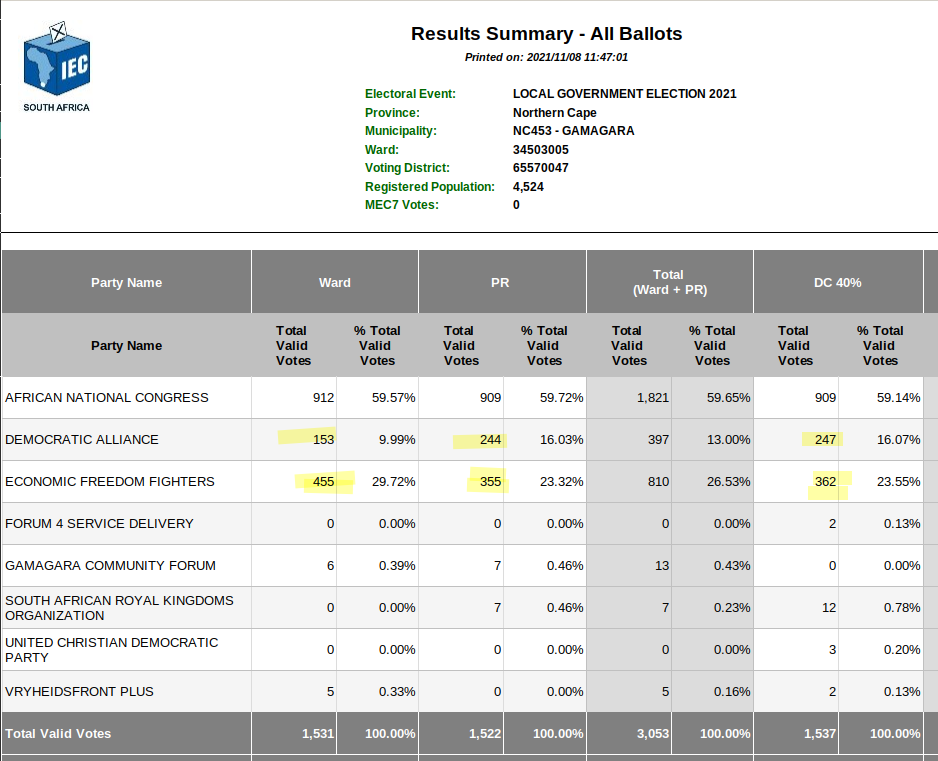Image resolution: width=938 pixels, height=761 pixels.
Task: Select 'AFRICAN NATIONAL CONGRESS' party name
Action: (x=107, y=397)
